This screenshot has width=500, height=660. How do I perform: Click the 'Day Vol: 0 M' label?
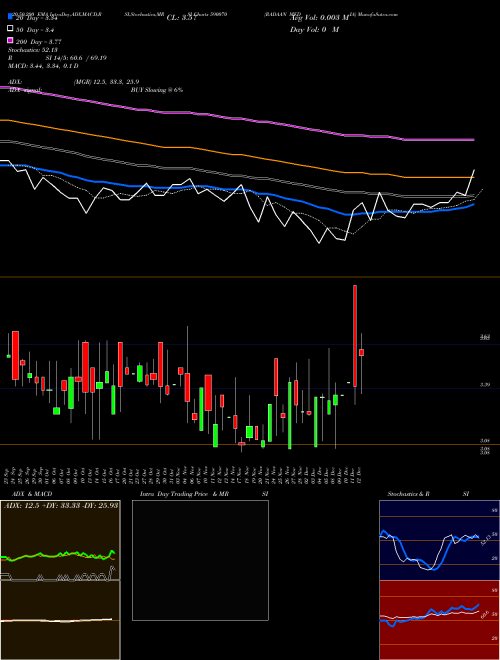pos(314,30)
